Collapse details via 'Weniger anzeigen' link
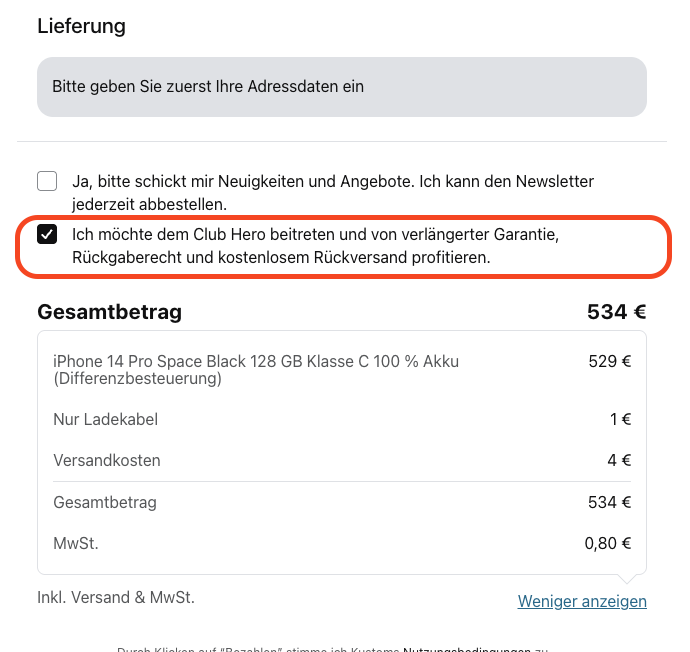Screen dimensions: 690x652 tap(582, 601)
